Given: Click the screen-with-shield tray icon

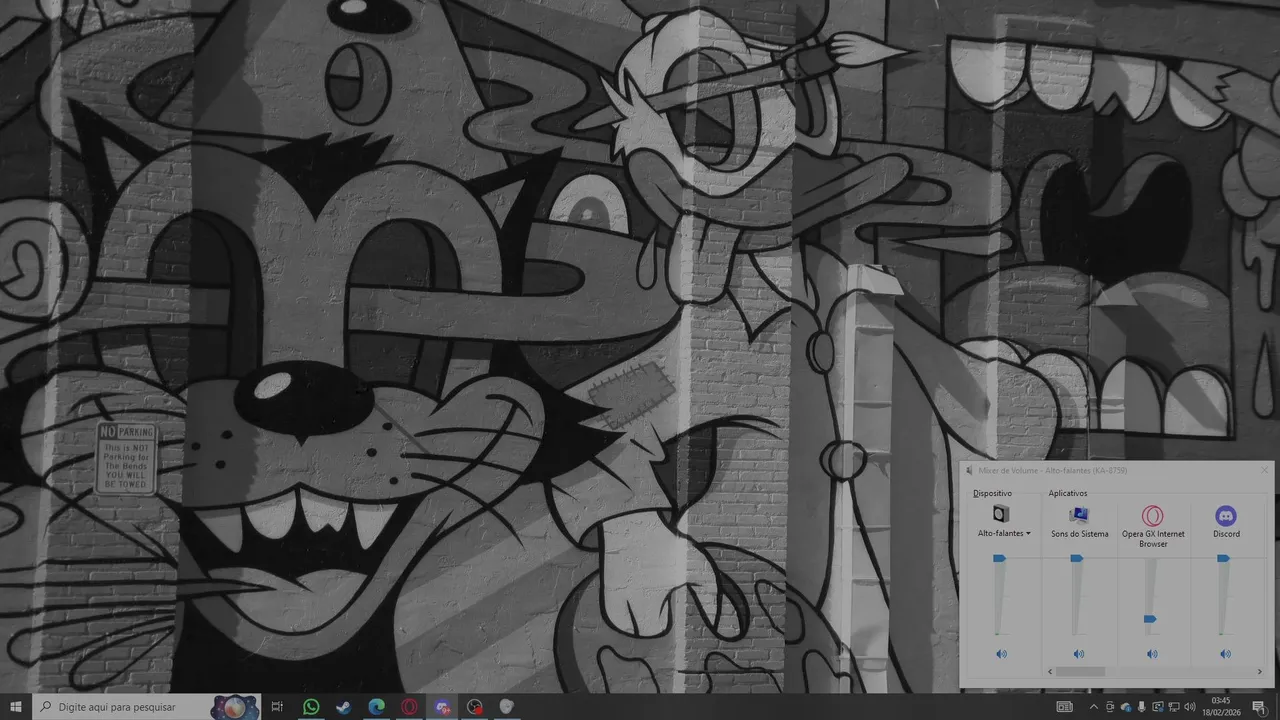Looking at the screenshot, I should [x=1158, y=707].
